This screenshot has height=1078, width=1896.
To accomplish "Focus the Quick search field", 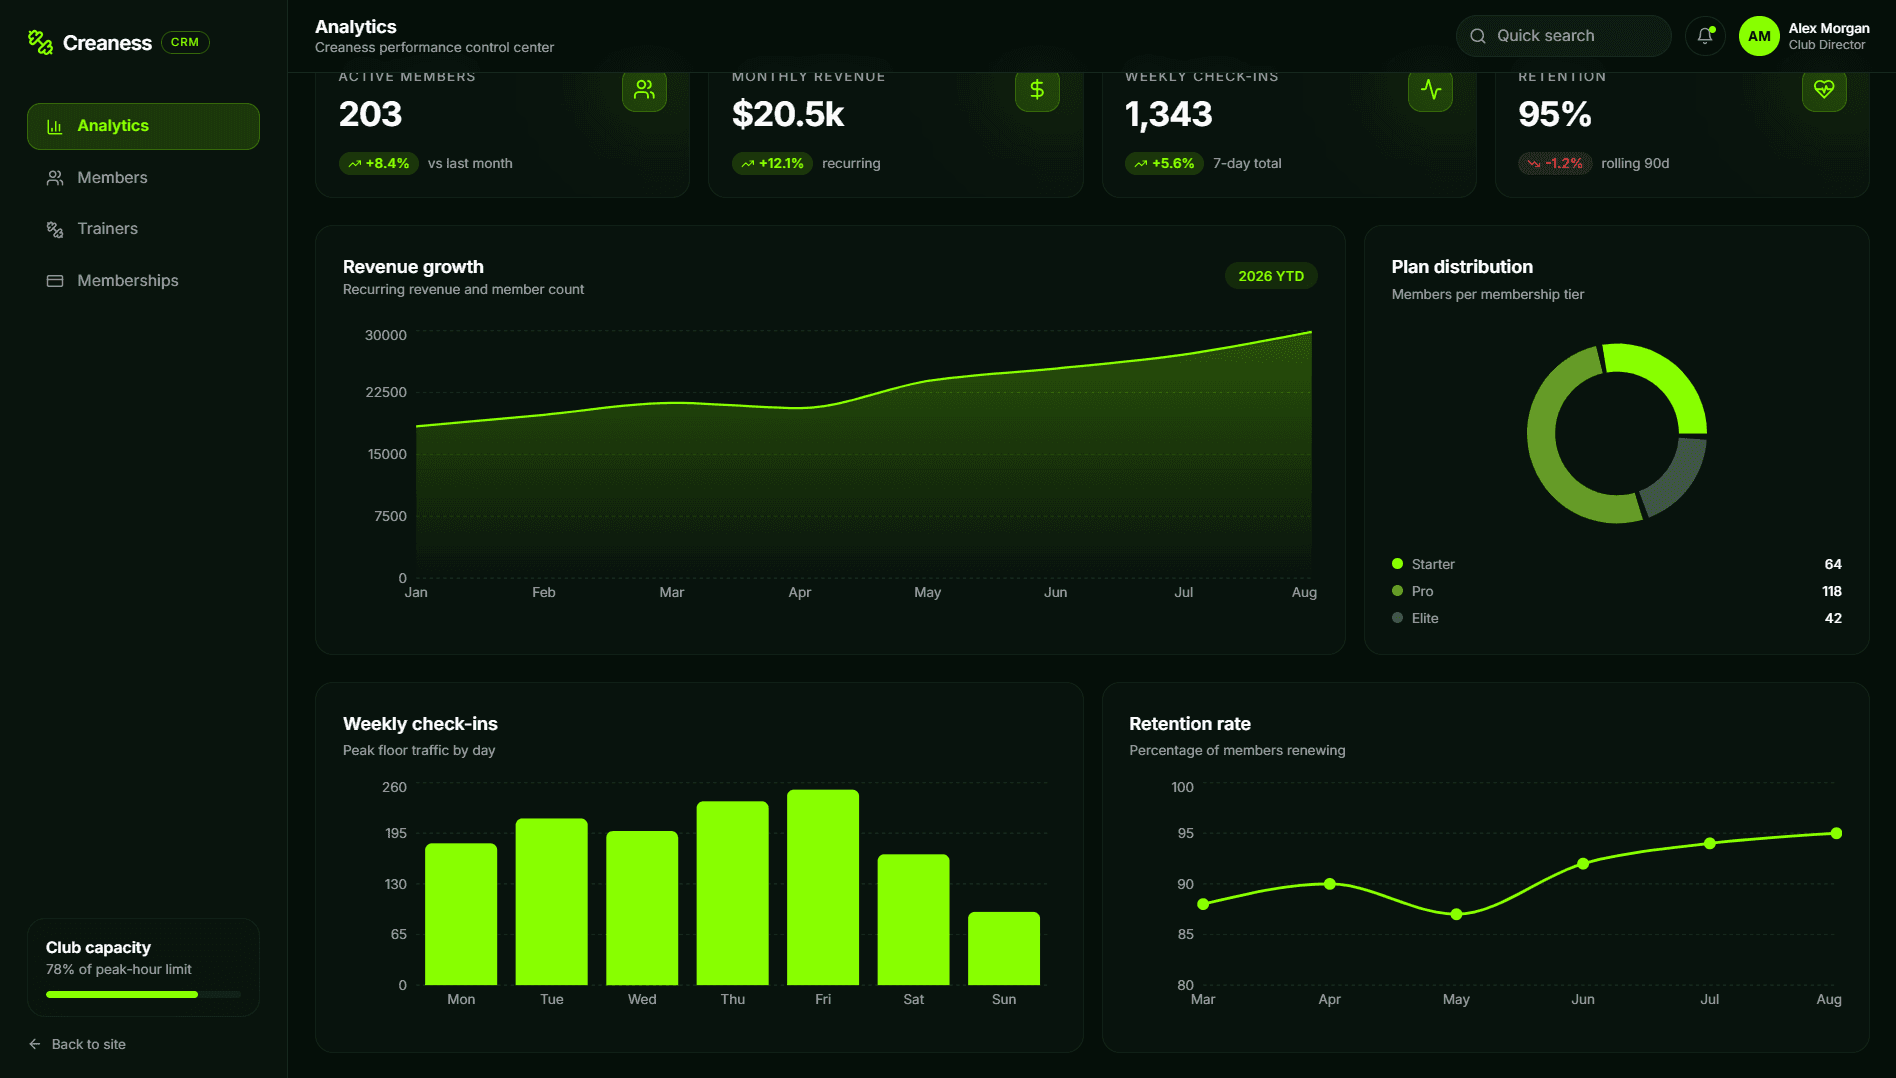I will pyautogui.click(x=1563, y=36).
